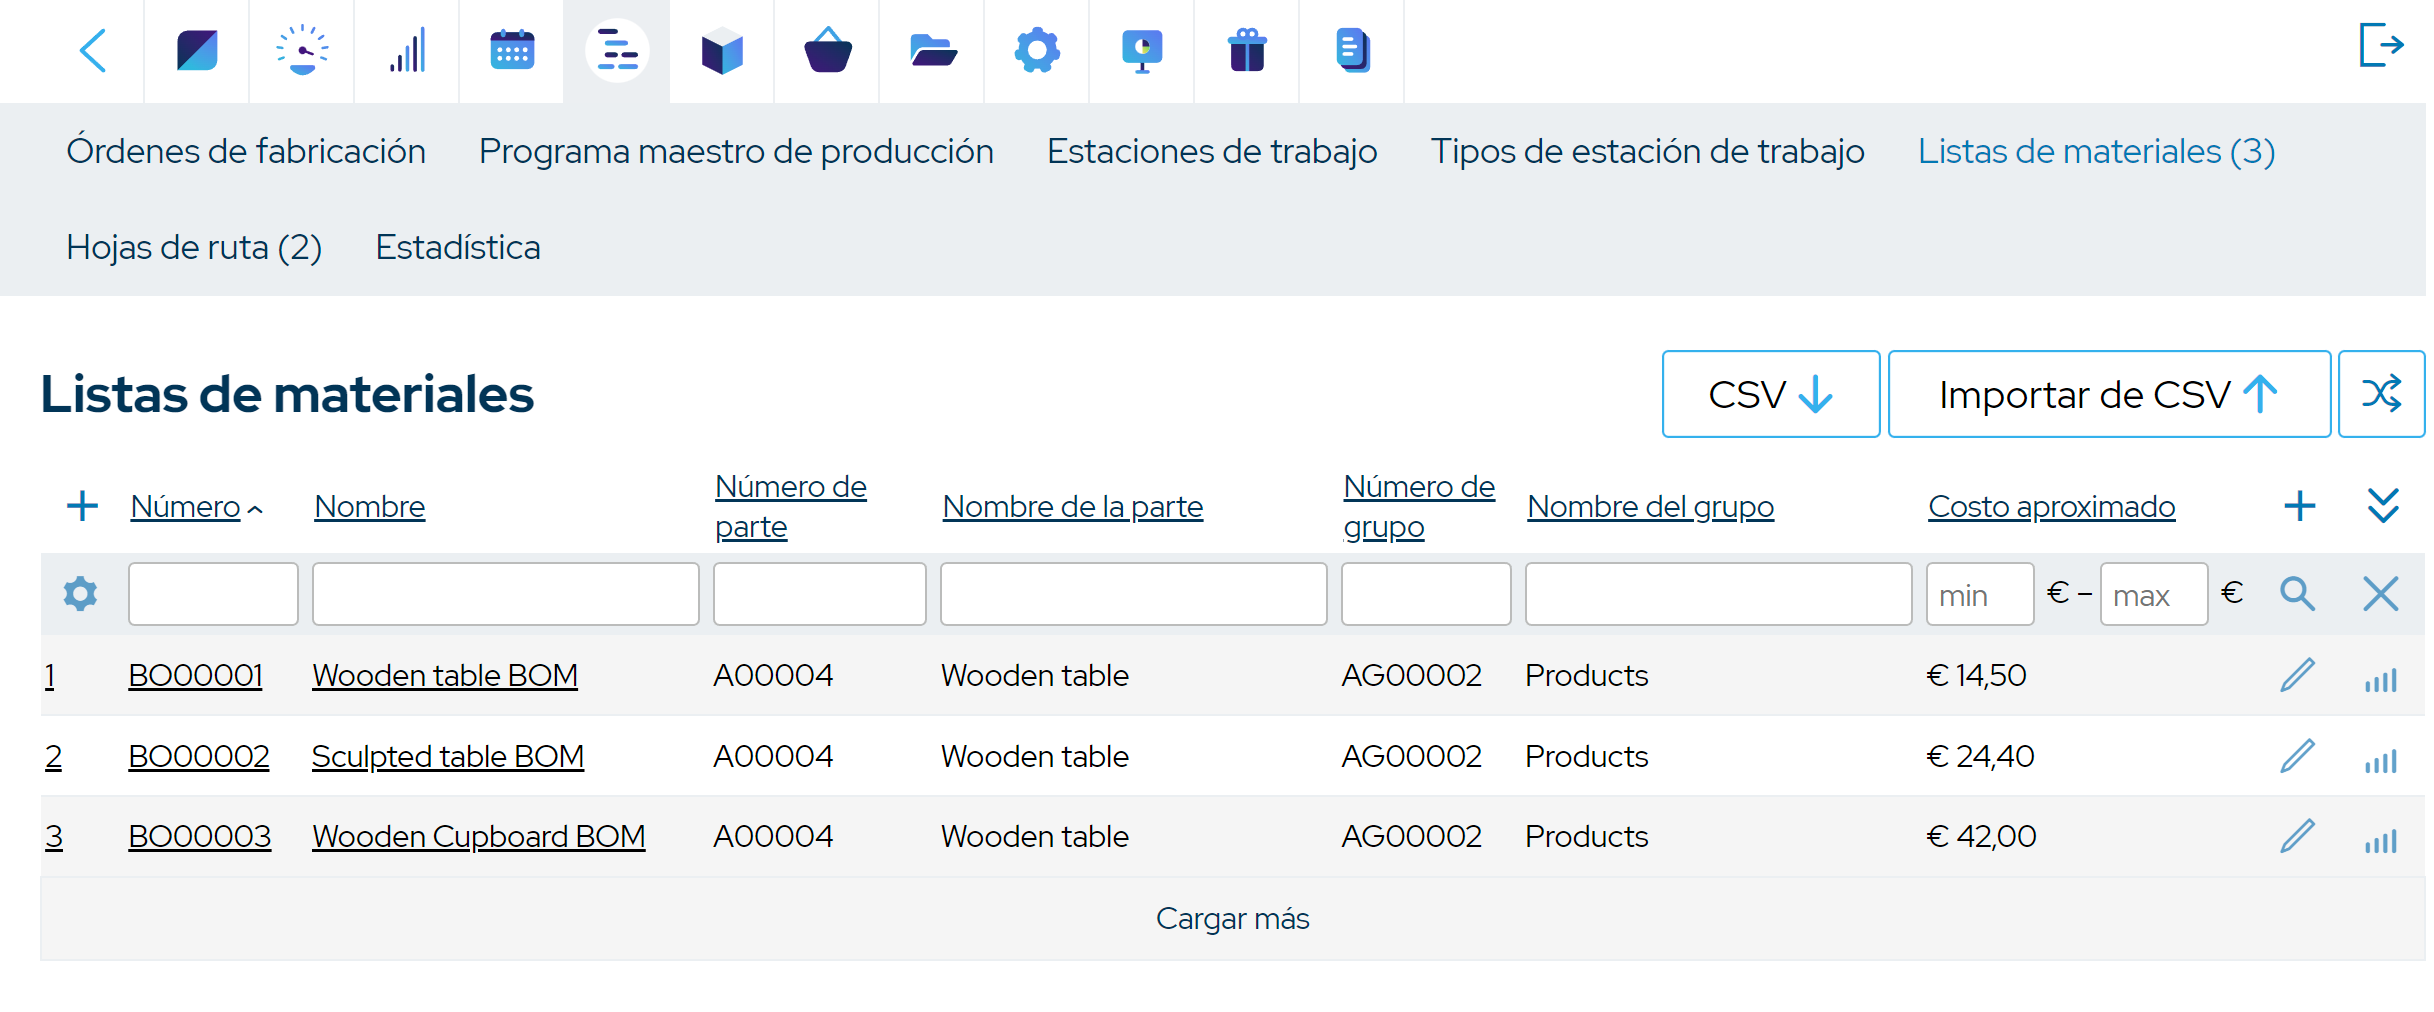The height and width of the screenshot is (1012, 2434).
Task: Click the filter search magnifier icon
Action: [2297, 594]
